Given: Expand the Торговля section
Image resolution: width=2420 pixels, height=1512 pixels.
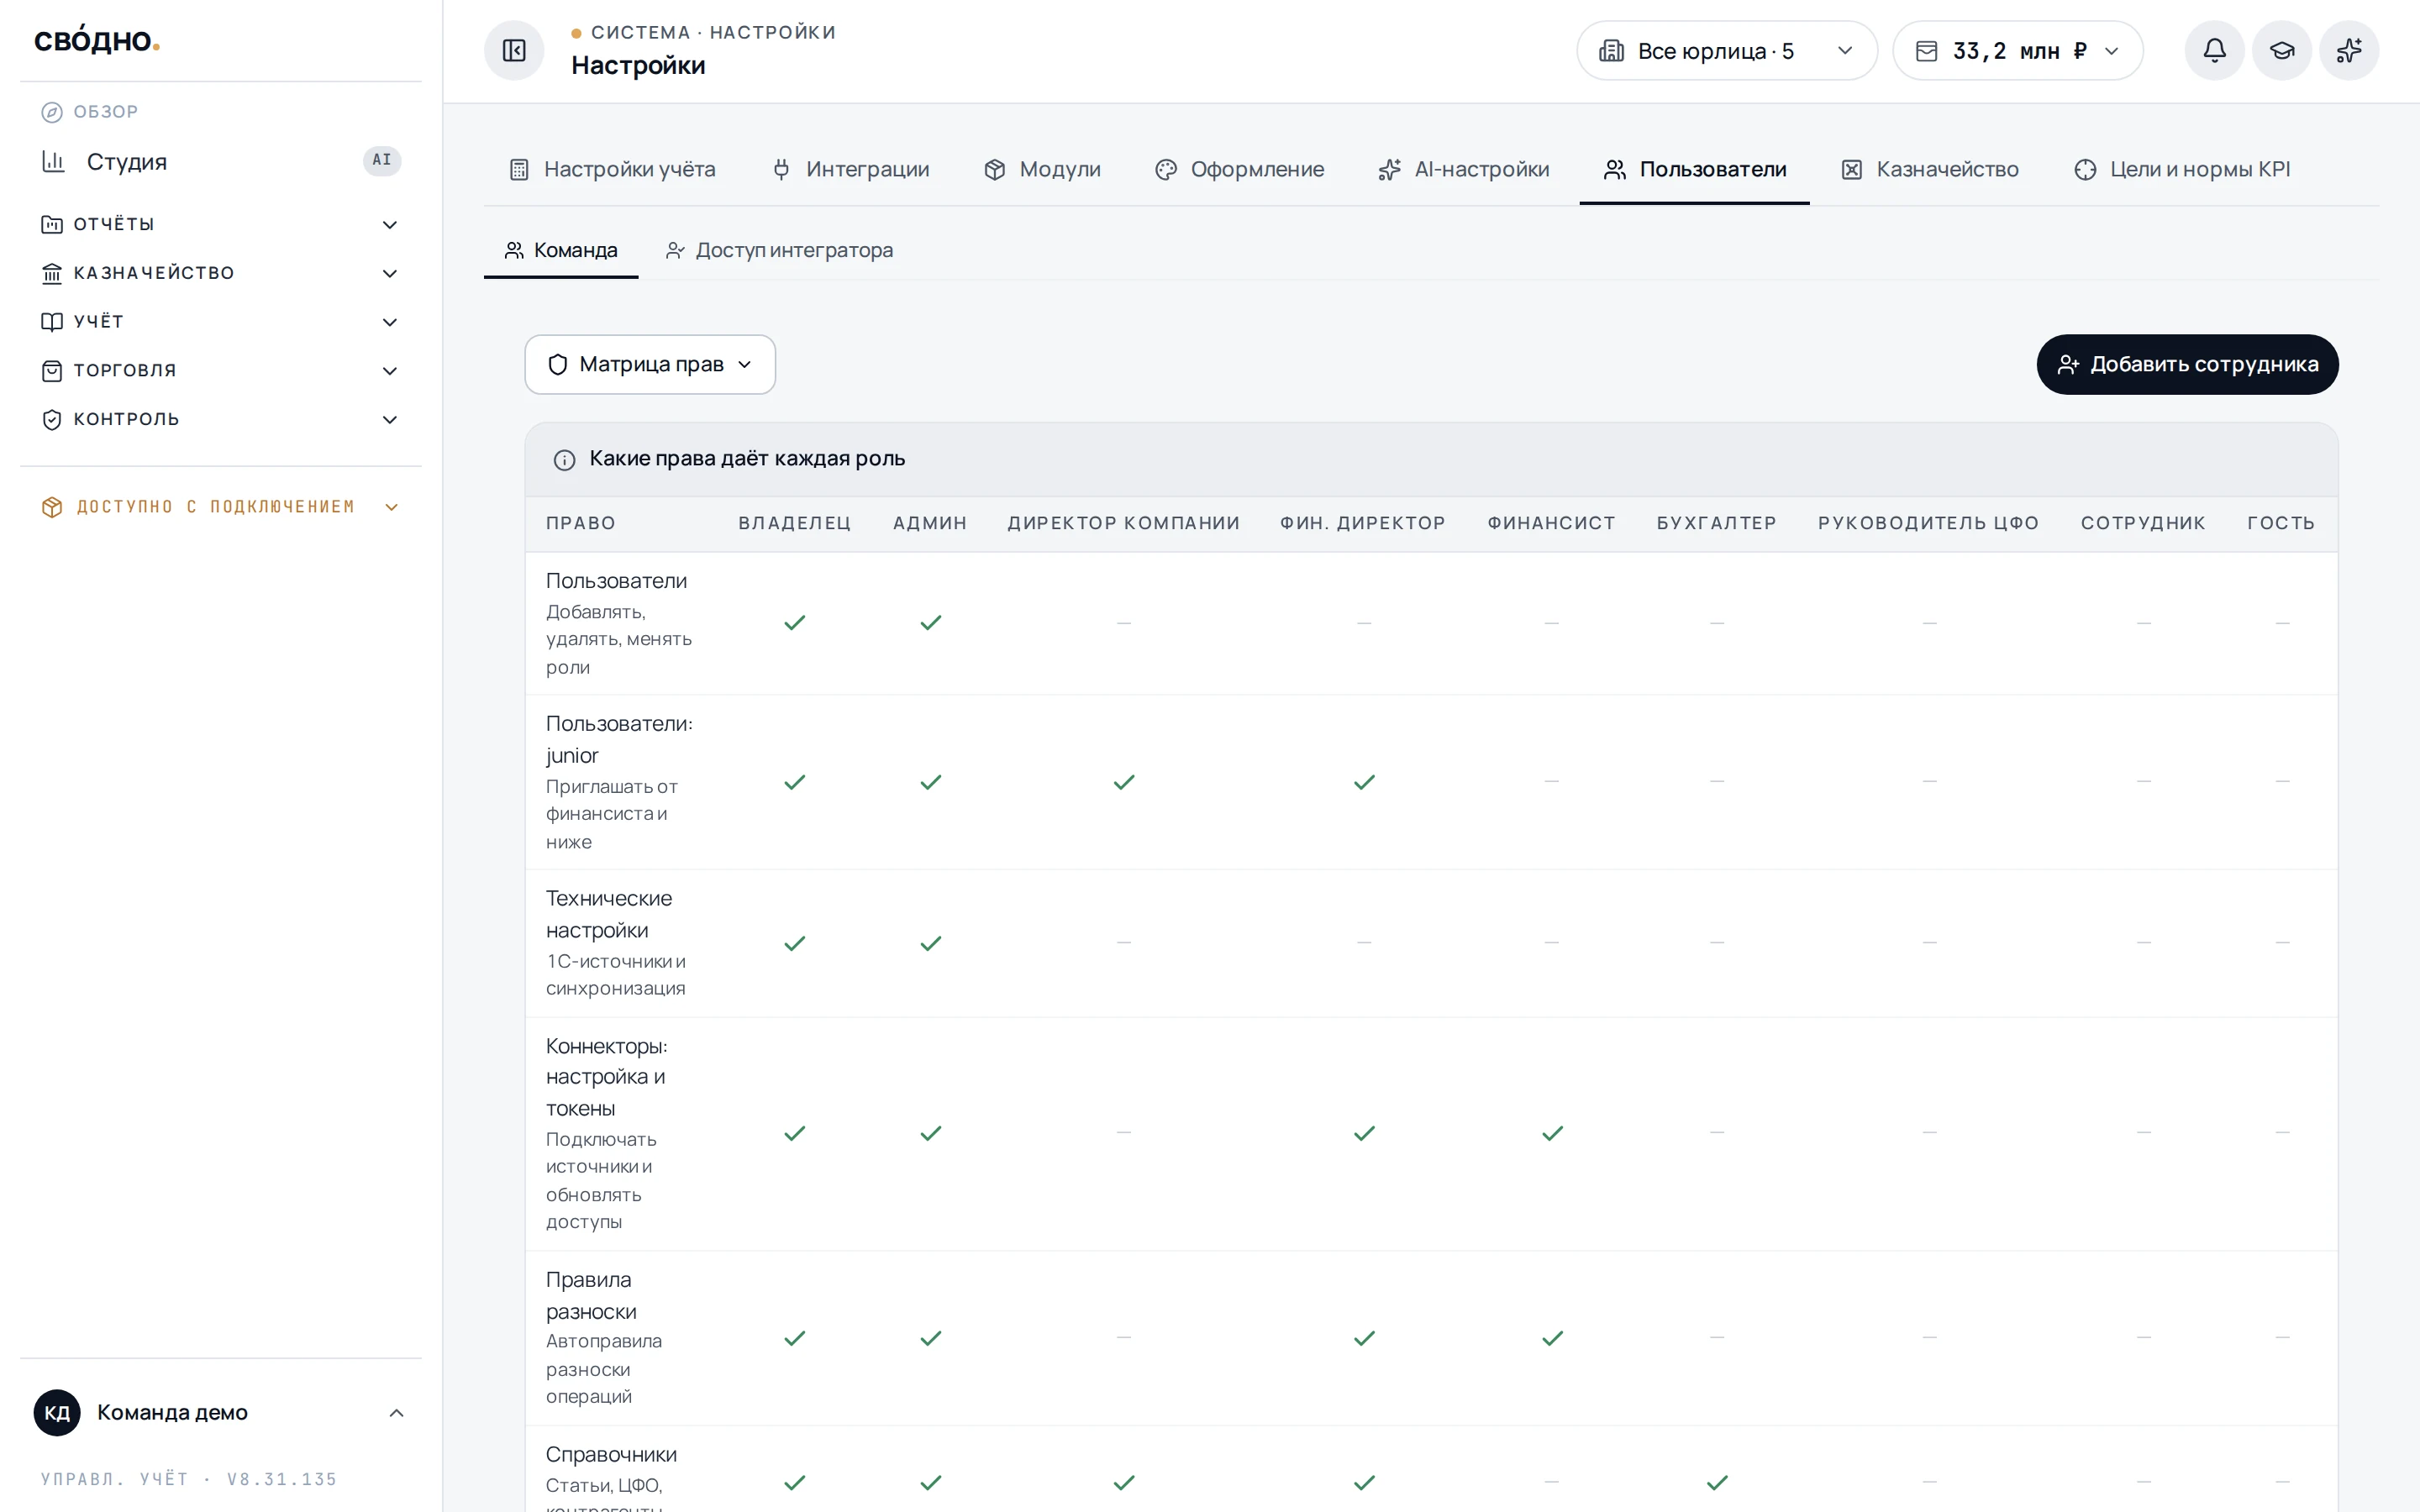Looking at the screenshot, I should pyautogui.click(x=220, y=370).
